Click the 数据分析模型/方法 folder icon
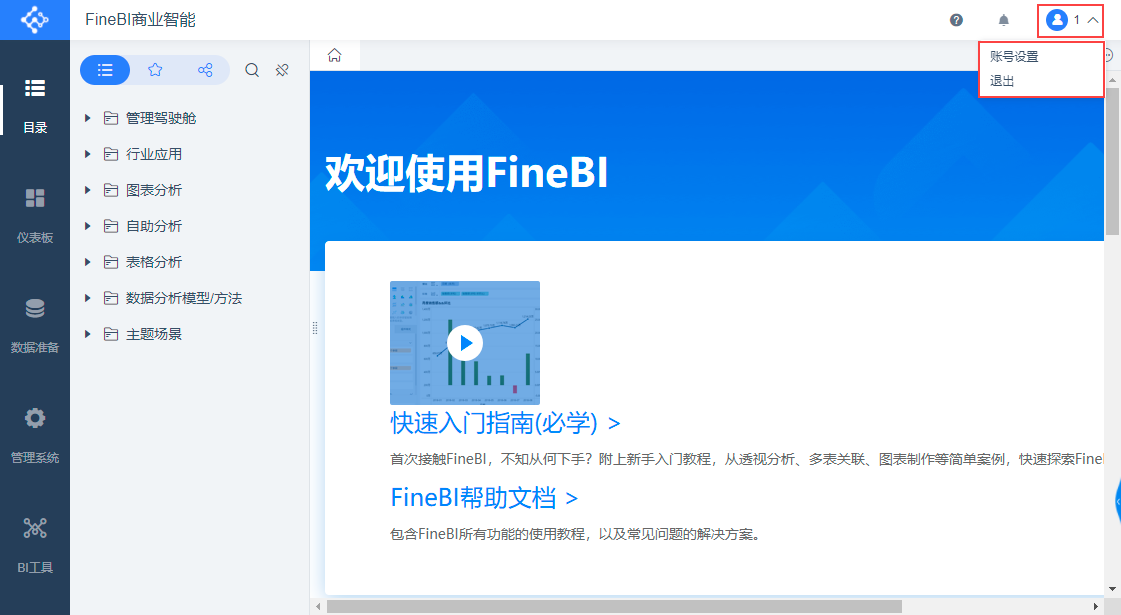Image resolution: width=1121 pixels, height=615 pixels. pyautogui.click(x=111, y=298)
